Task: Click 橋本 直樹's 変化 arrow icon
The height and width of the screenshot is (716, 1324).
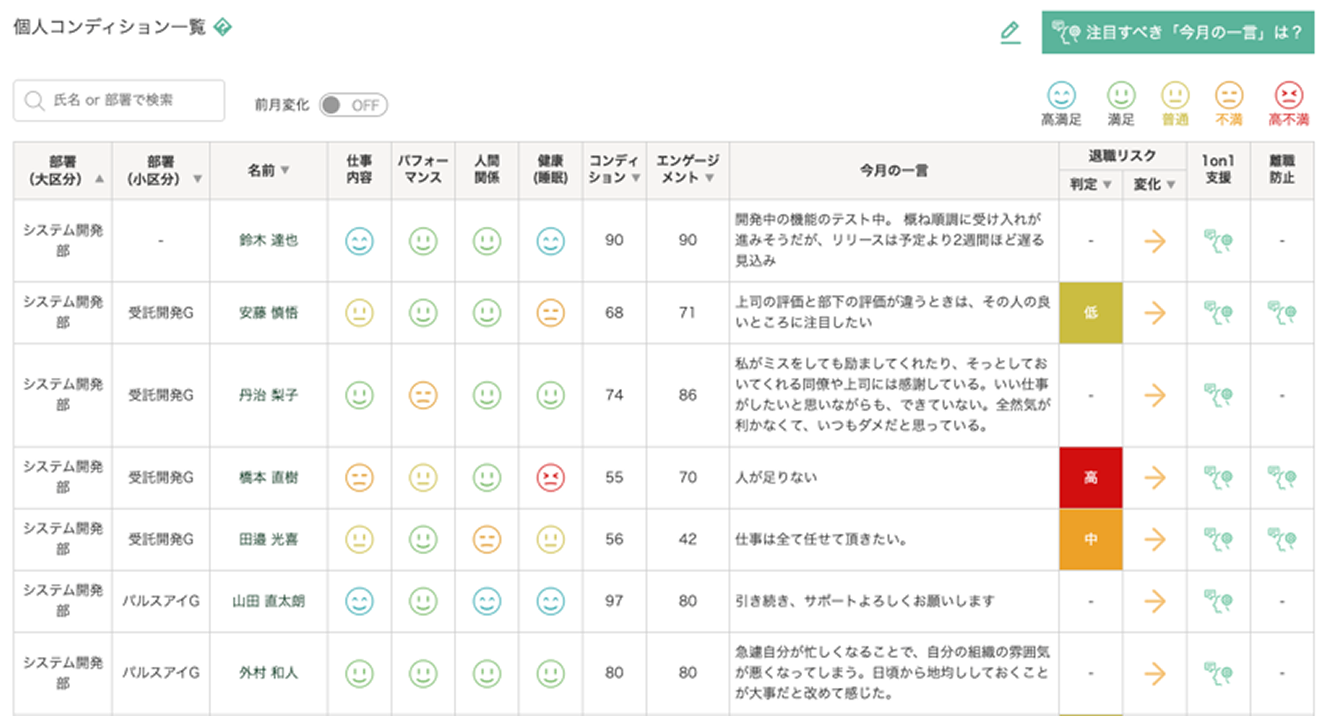Action: point(1155,478)
